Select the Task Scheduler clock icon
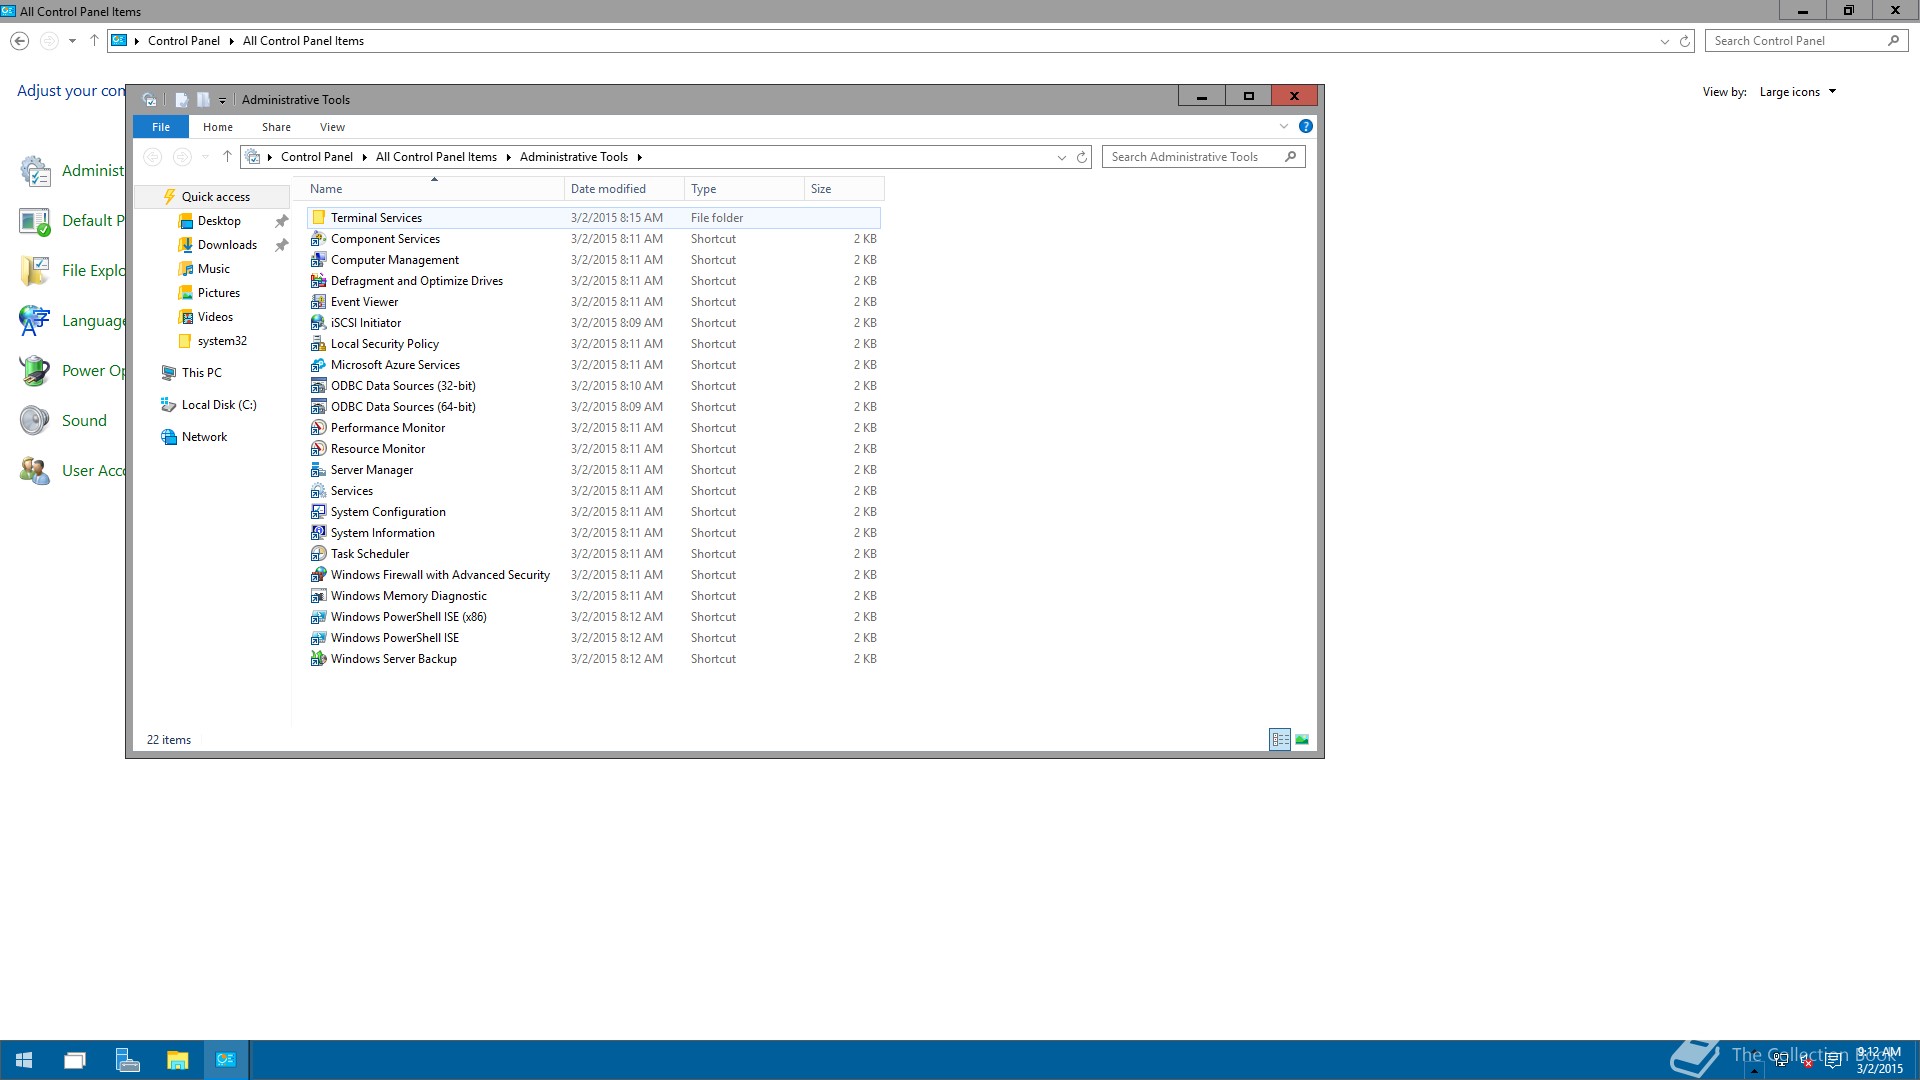The image size is (1920, 1080). point(318,554)
